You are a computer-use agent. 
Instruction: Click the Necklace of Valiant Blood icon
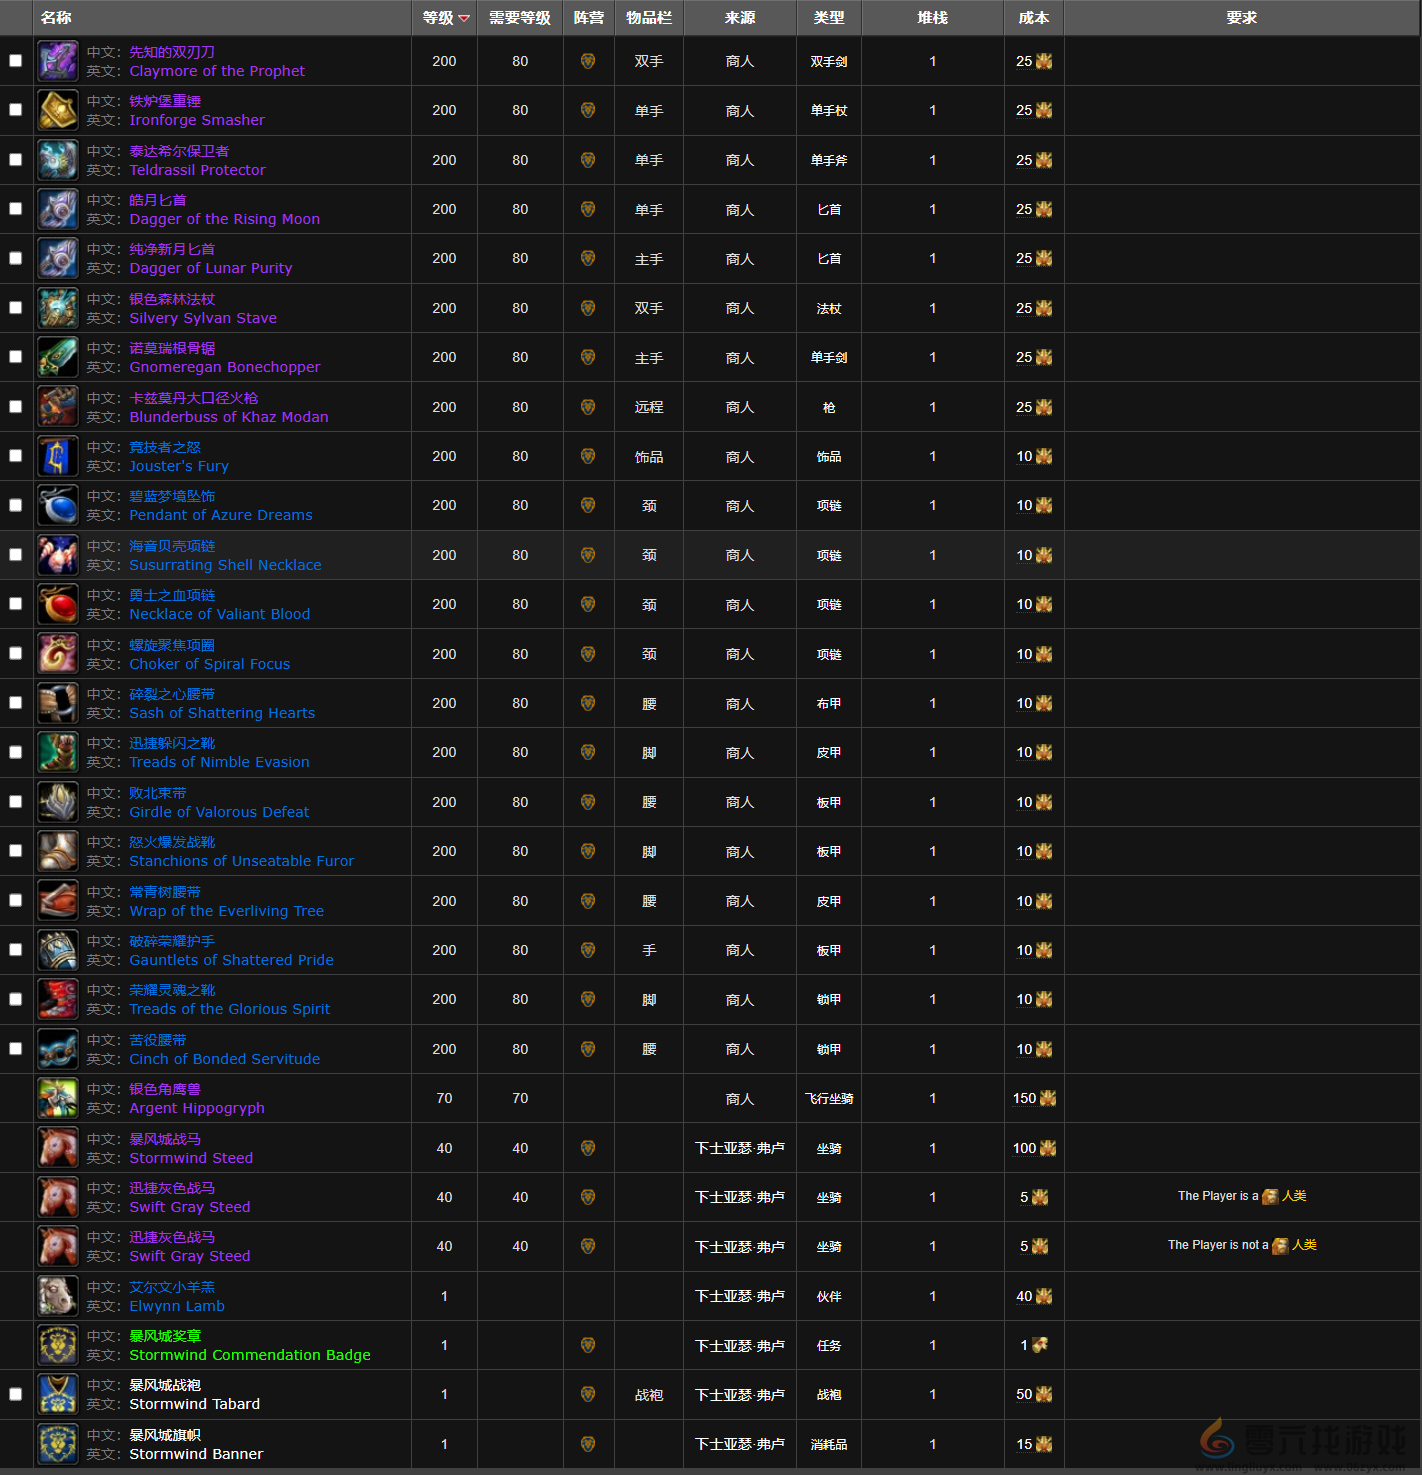click(x=58, y=604)
